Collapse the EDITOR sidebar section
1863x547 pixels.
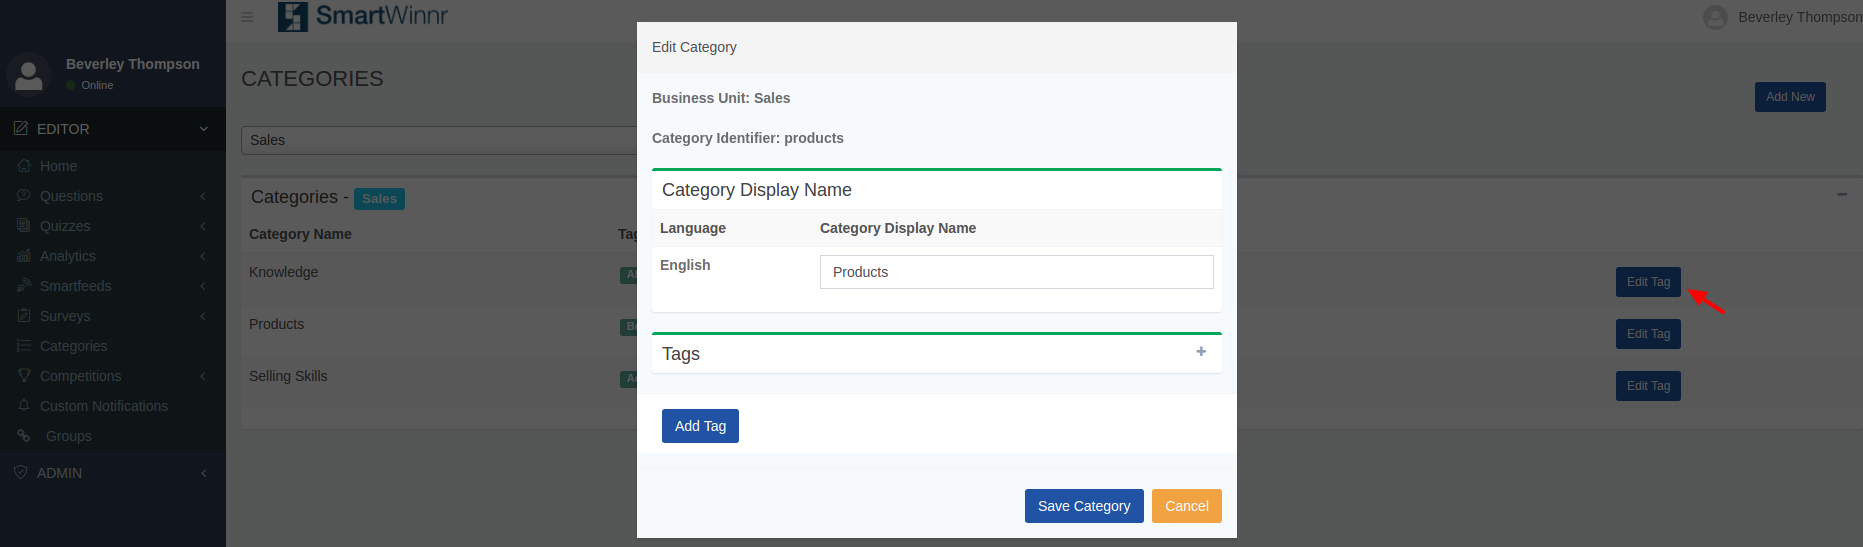(204, 129)
